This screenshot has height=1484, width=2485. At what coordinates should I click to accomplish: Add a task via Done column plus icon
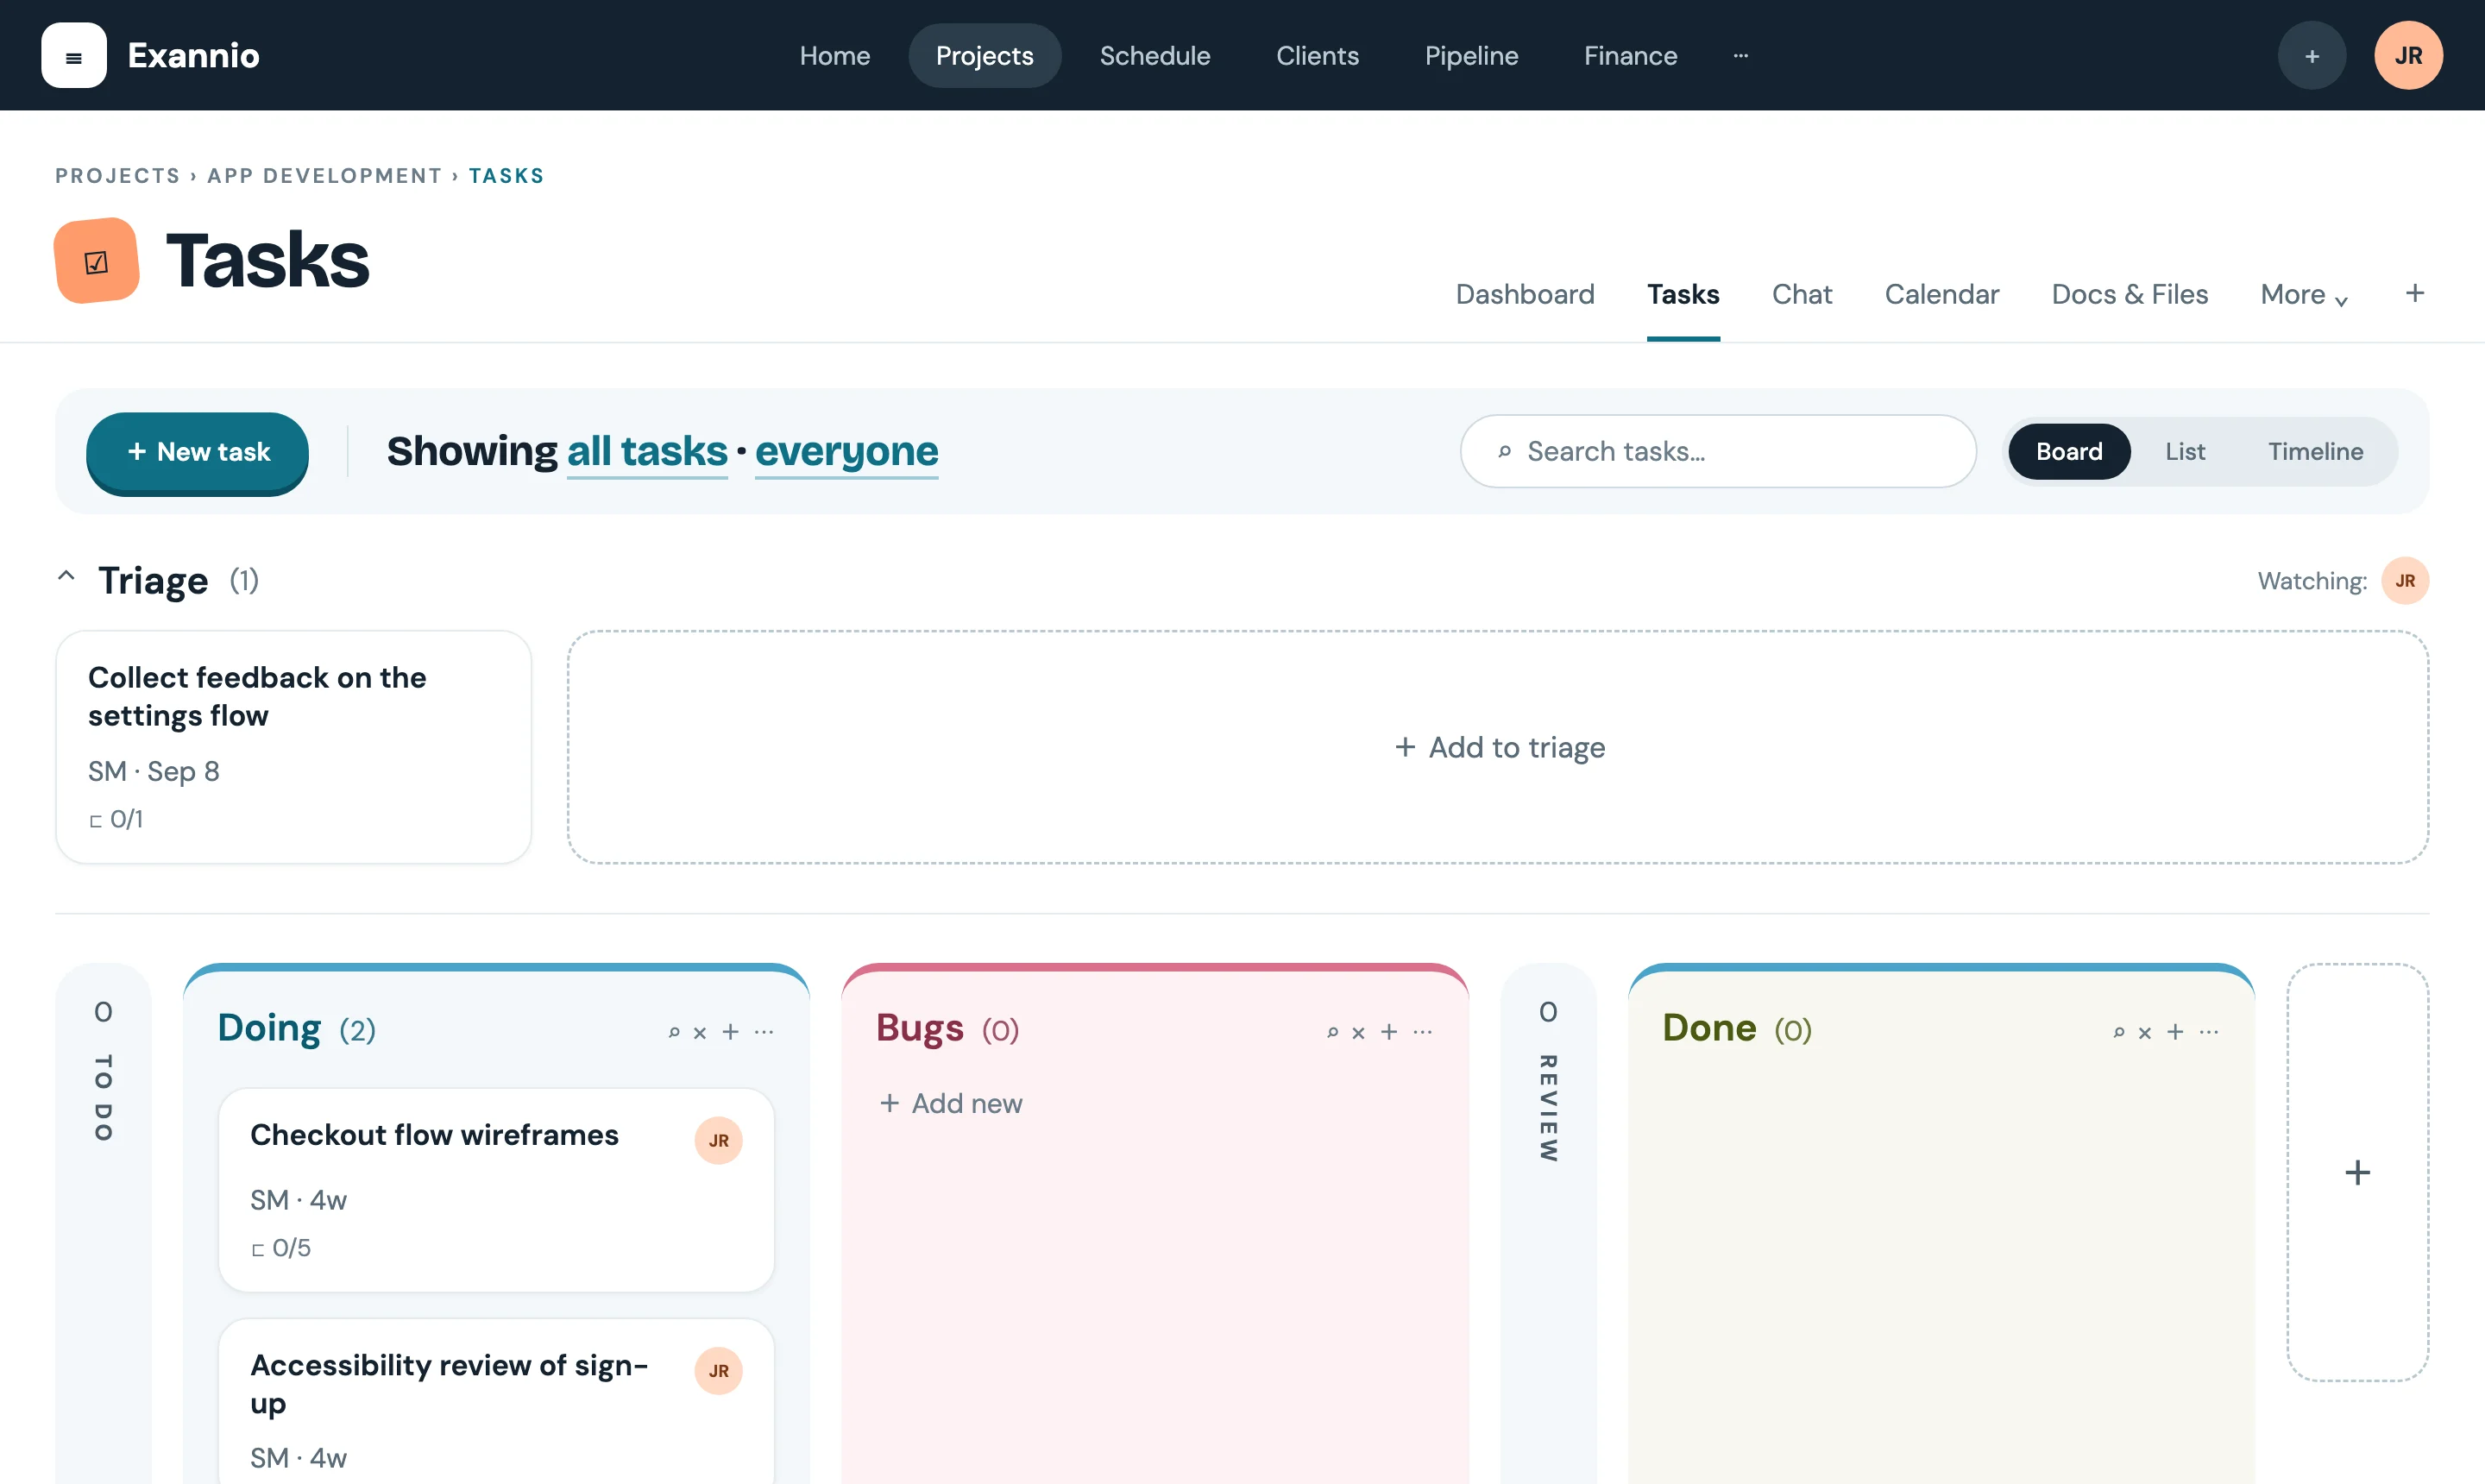2175,1031
